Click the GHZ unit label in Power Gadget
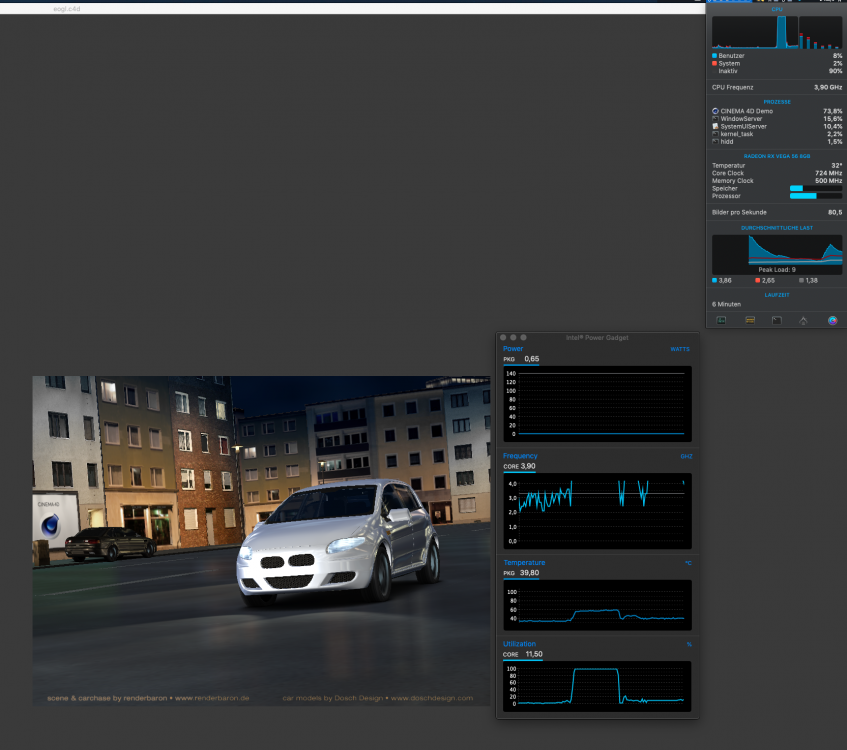This screenshot has width=847, height=750. click(686, 457)
